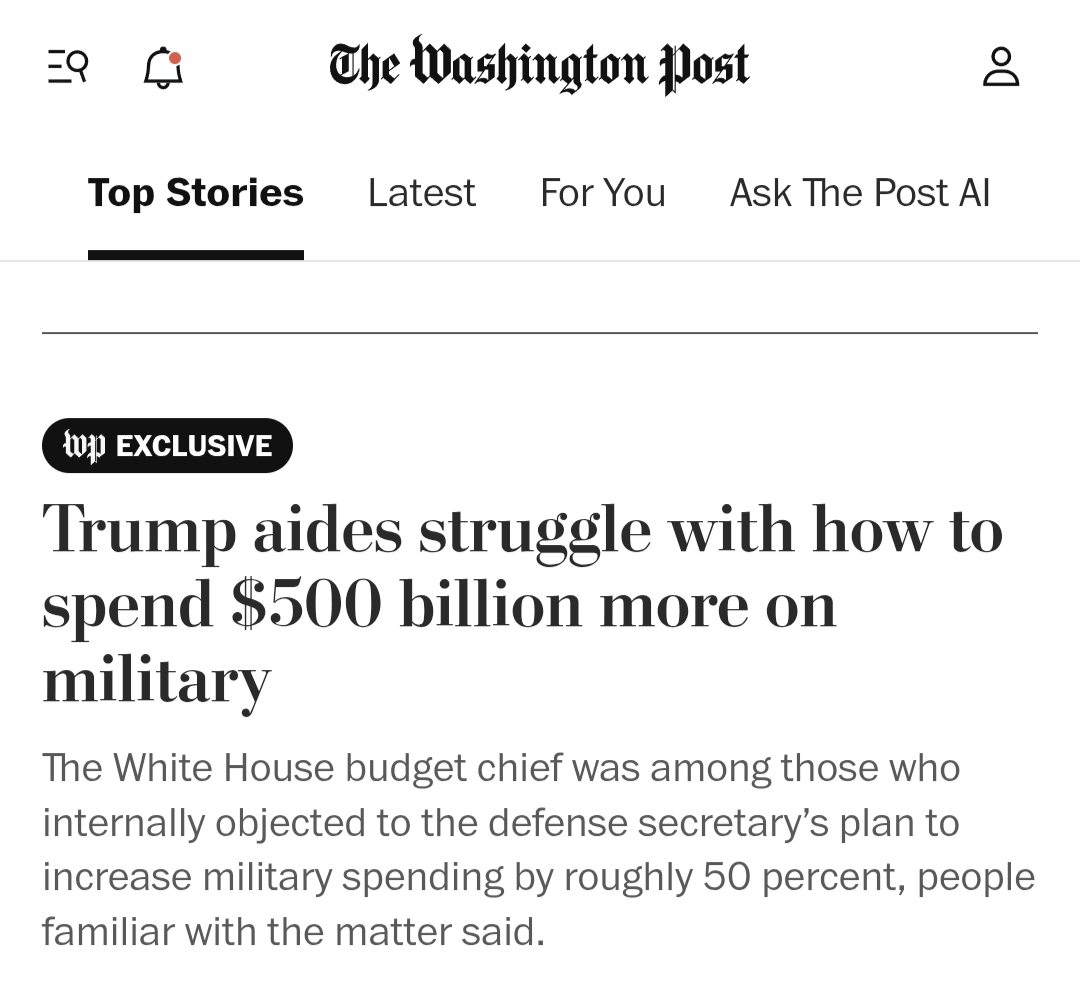
Task: Click the horizontal divider above the Exclusive article
Action: [539, 332]
